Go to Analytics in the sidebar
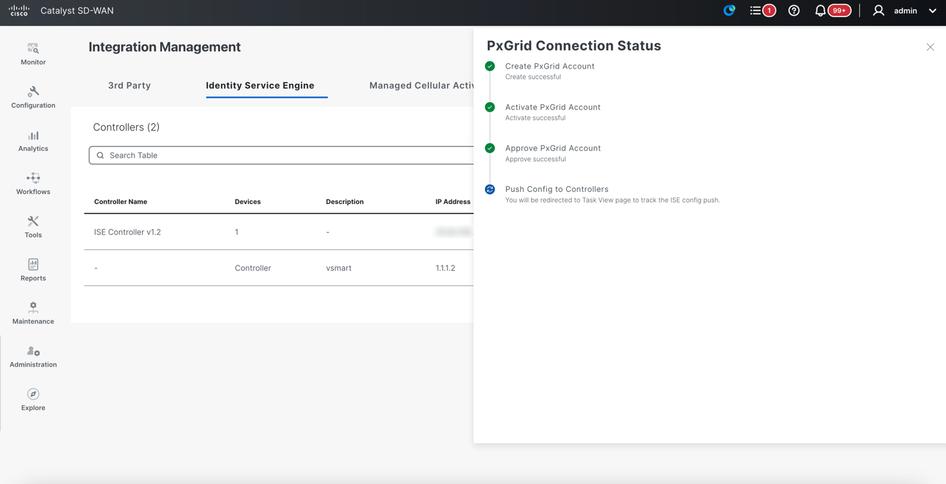Viewport: 946px width, 484px height. point(33,141)
